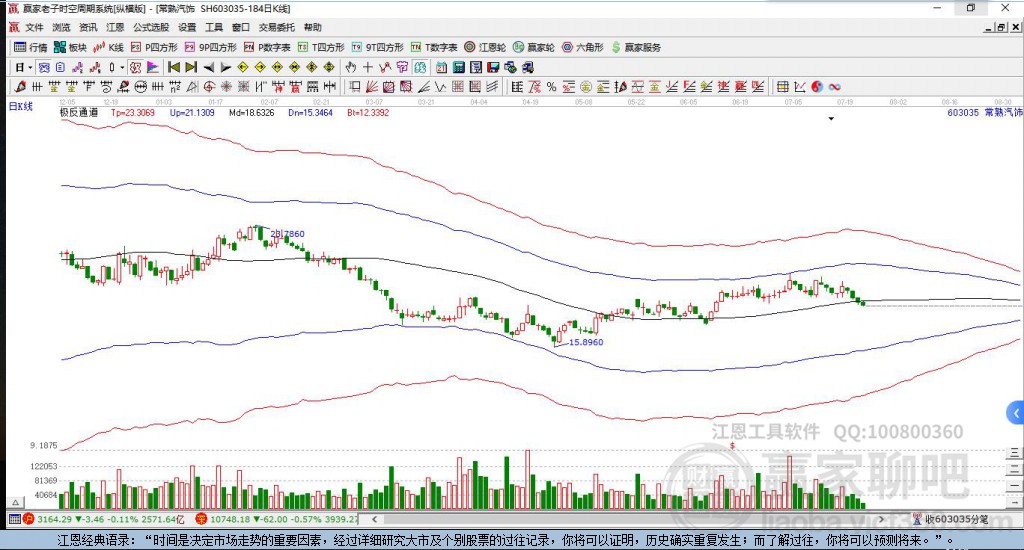The image size is (1024, 550).
Task: Select the crosshair cursor tool
Action: coord(368,67)
